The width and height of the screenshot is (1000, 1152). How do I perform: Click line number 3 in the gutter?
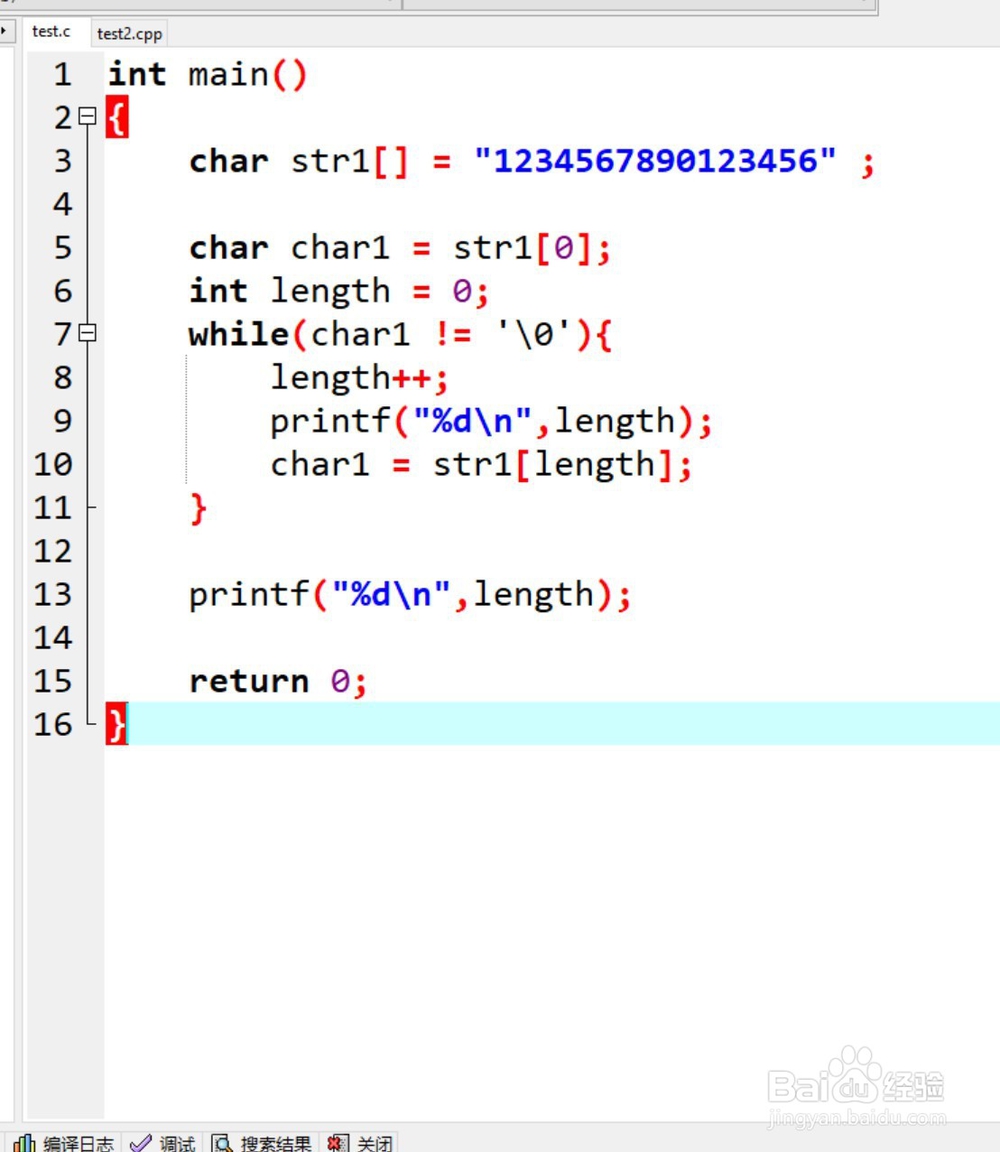(62, 161)
